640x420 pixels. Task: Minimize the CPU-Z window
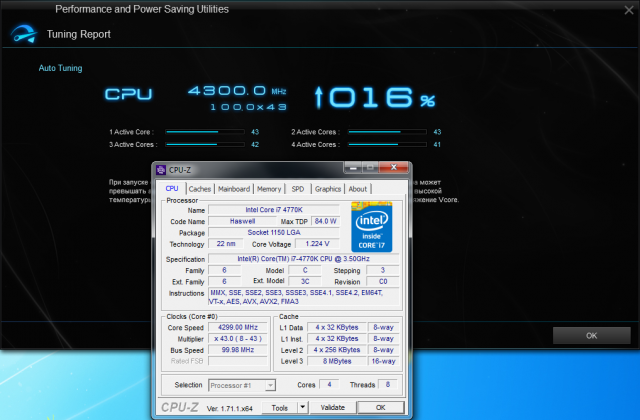click(353, 167)
